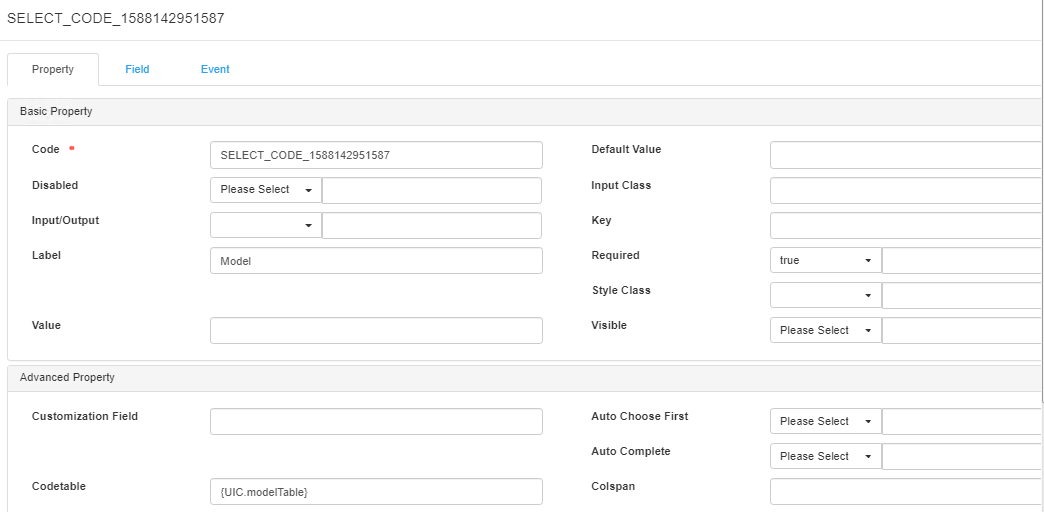Click the Key input field
The width and height of the screenshot is (1044, 512).
(x=905, y=225)
